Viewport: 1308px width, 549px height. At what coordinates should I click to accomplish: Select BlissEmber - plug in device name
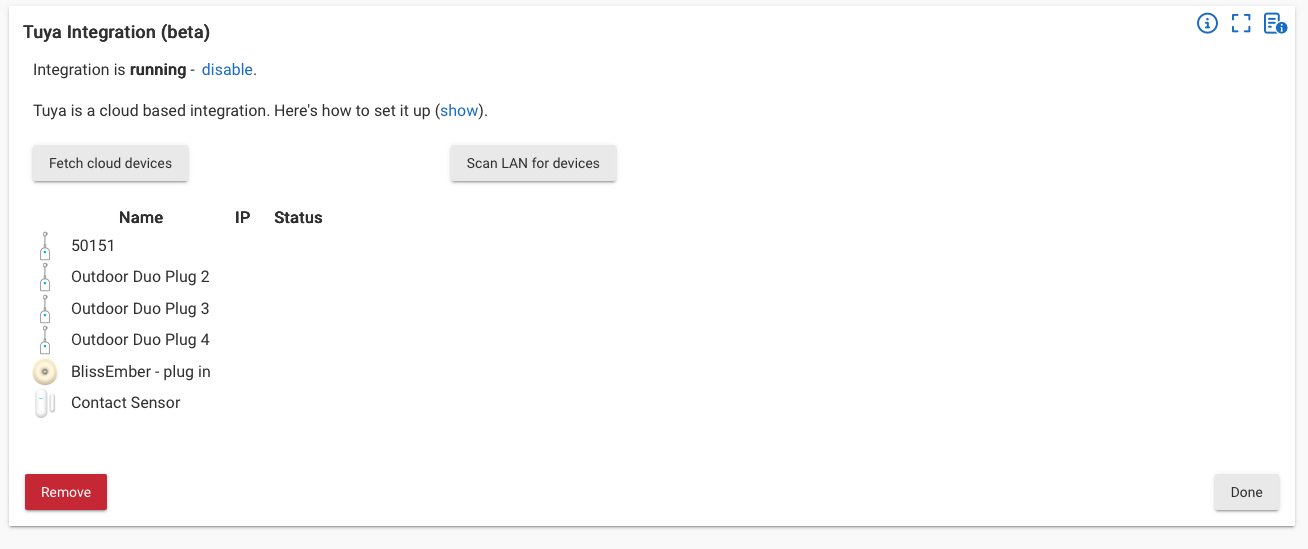click(141, 372)
